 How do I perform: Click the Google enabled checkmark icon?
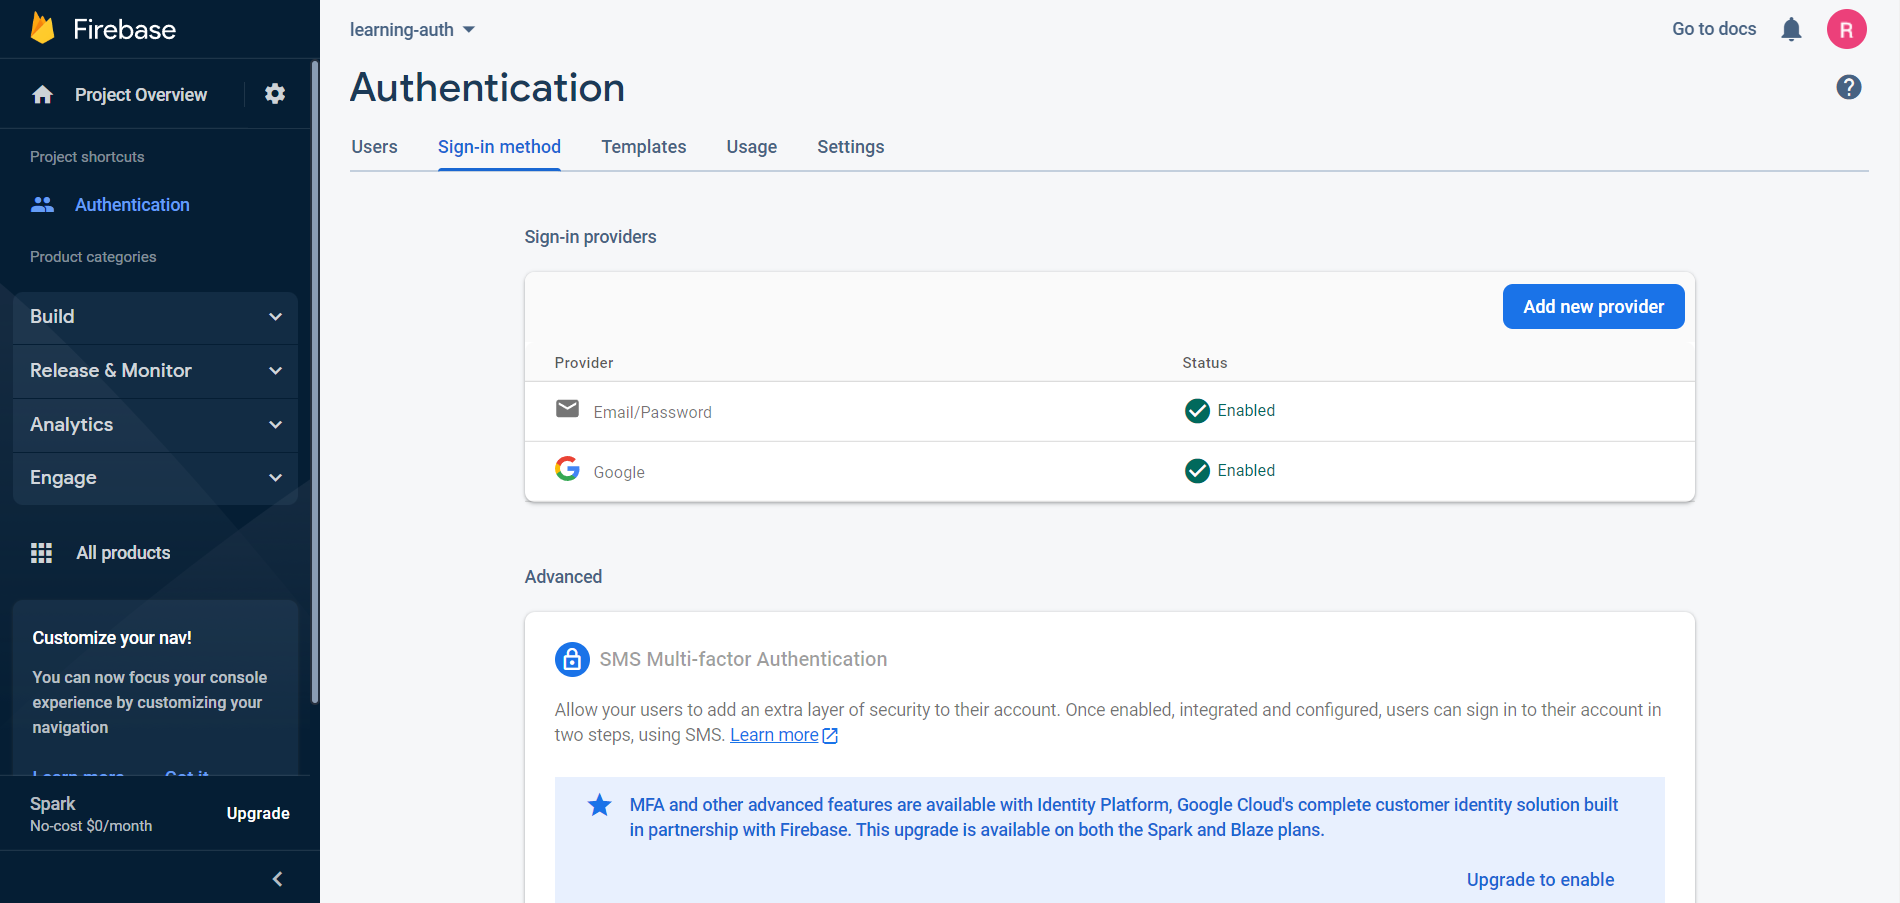1197,471
